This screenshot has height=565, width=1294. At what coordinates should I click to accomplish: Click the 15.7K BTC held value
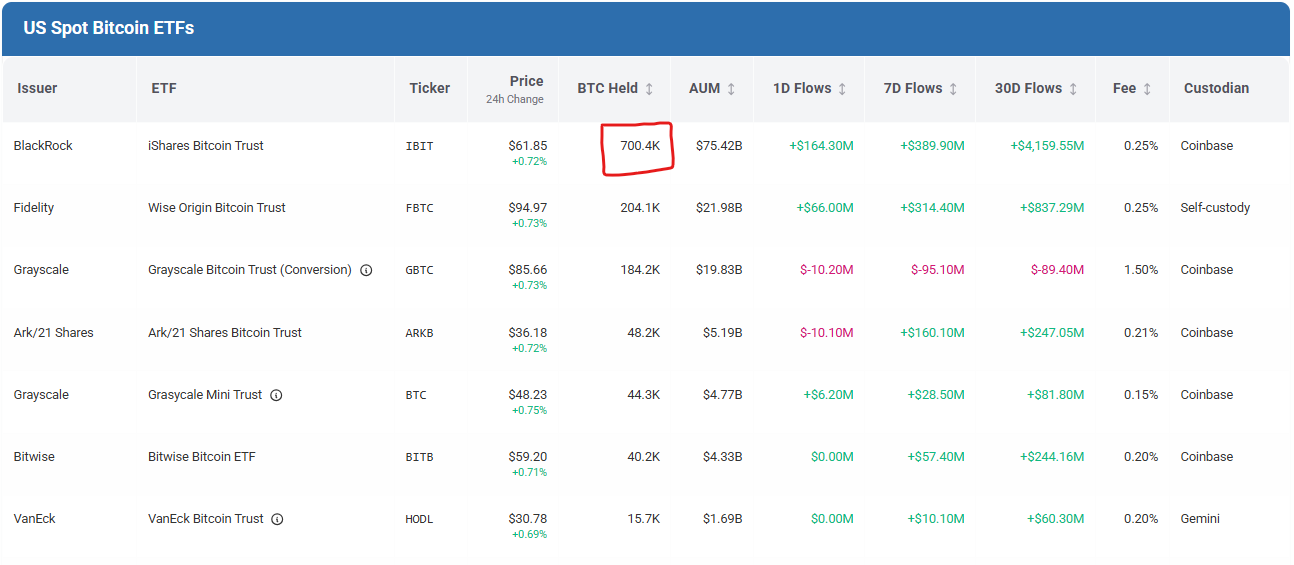tap(643, 519)
